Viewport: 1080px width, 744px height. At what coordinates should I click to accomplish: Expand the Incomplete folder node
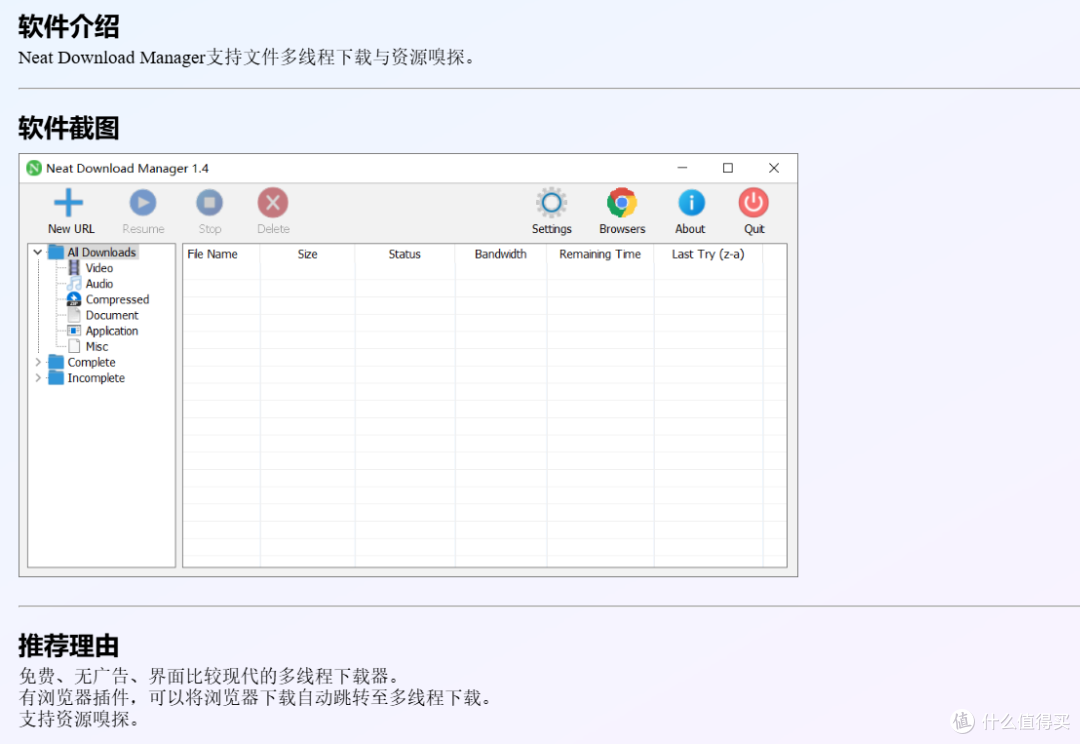coord(38,378)
